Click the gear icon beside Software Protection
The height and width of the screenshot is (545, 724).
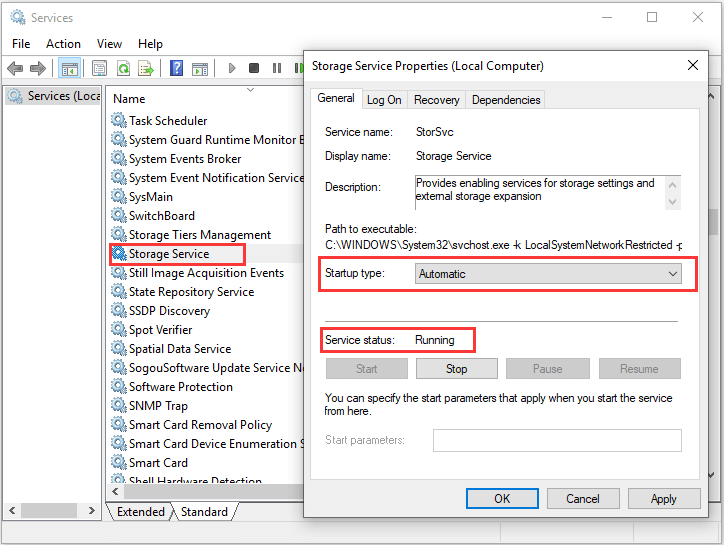point(119,387)
